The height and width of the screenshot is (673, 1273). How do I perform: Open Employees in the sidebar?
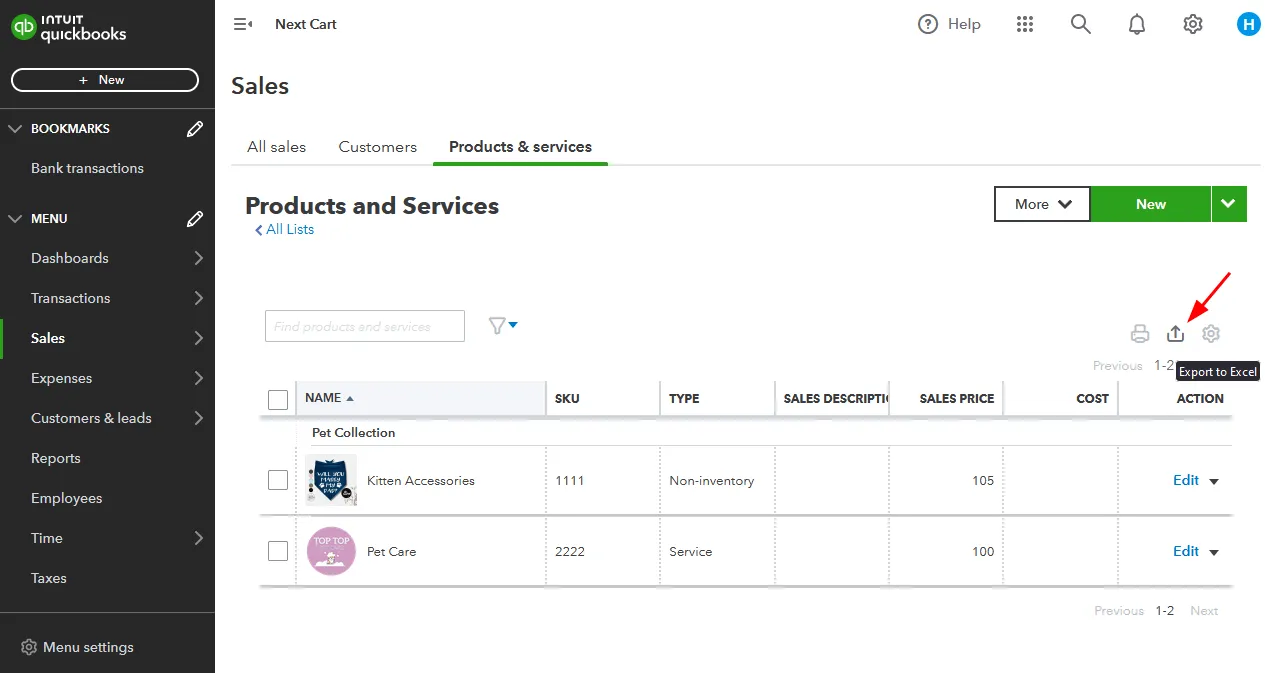coord(66,498)
